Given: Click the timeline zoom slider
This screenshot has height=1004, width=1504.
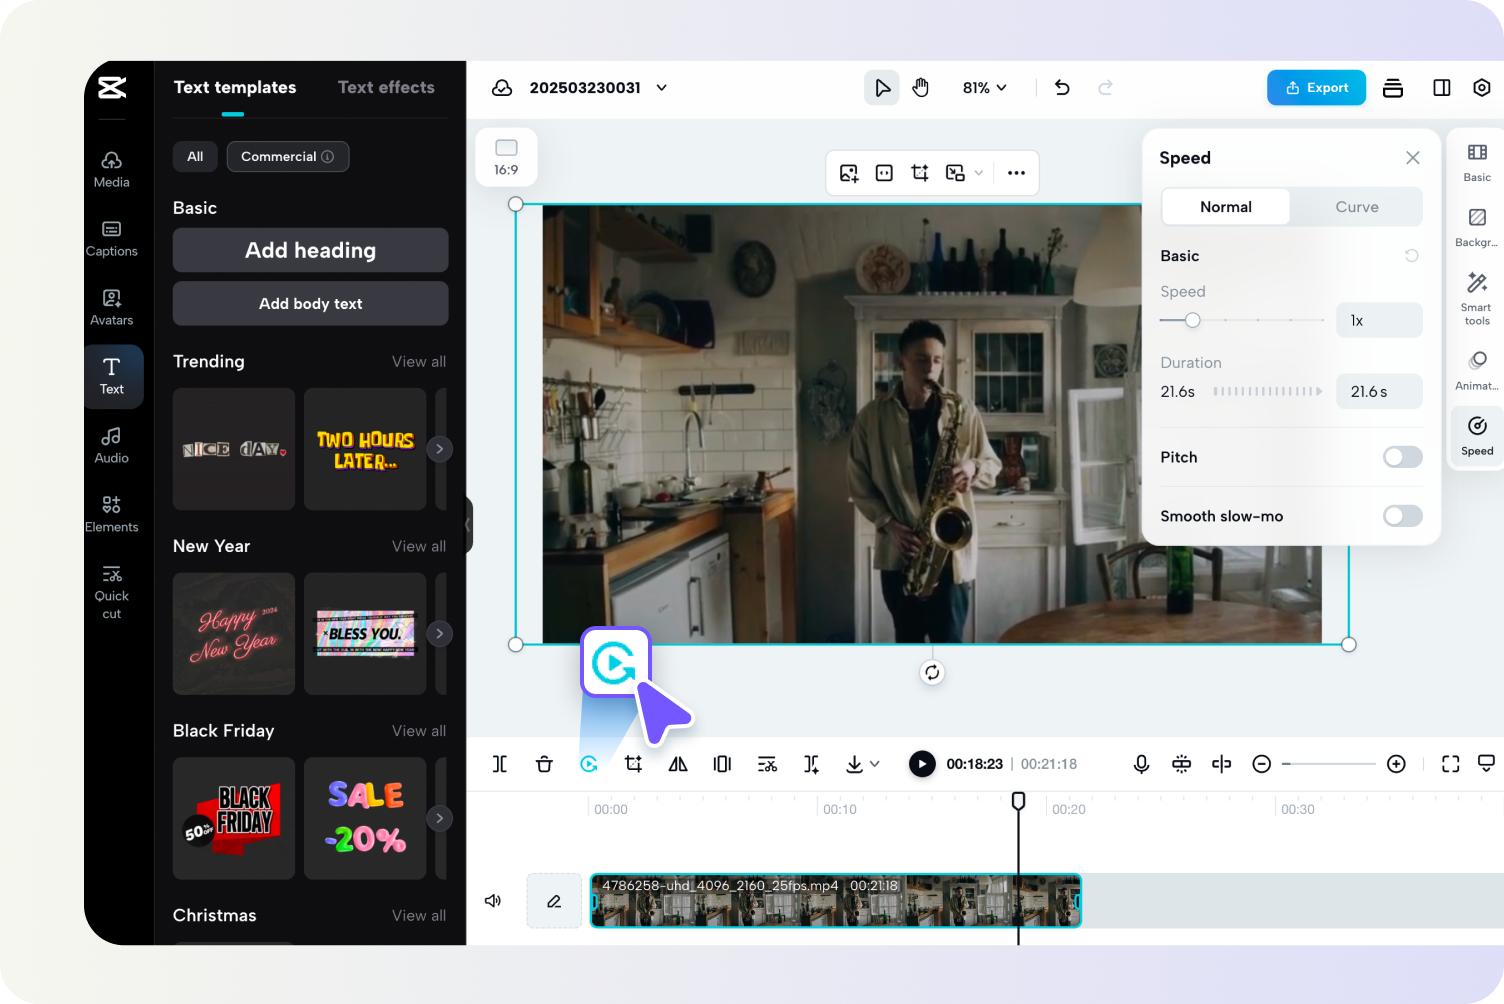Looking at the screenshot, I should [x=1328, y=764].
